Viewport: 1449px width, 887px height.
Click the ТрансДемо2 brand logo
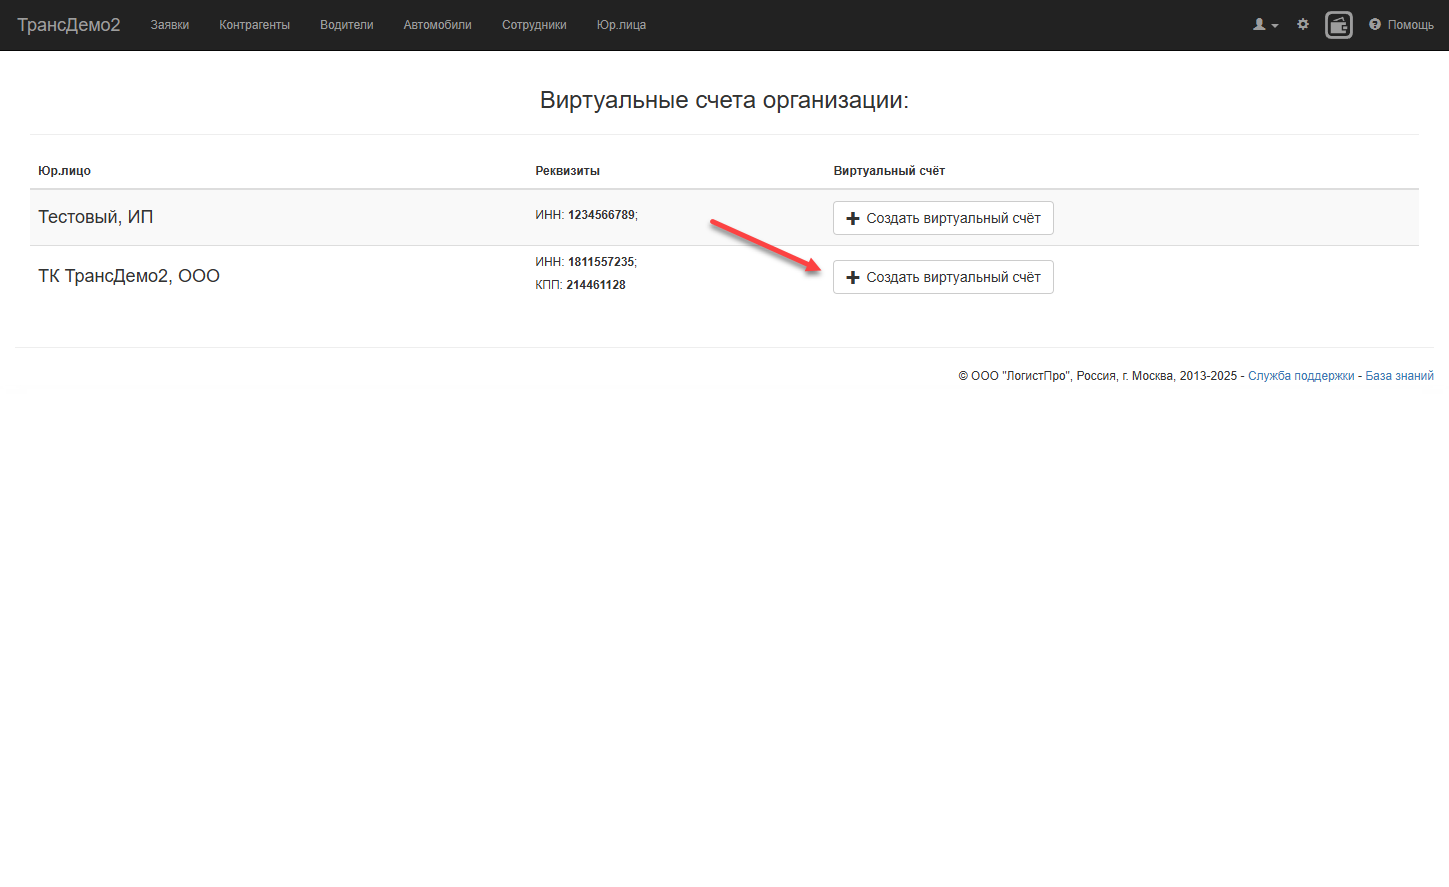pyautogui.click(x=69, y=25)
